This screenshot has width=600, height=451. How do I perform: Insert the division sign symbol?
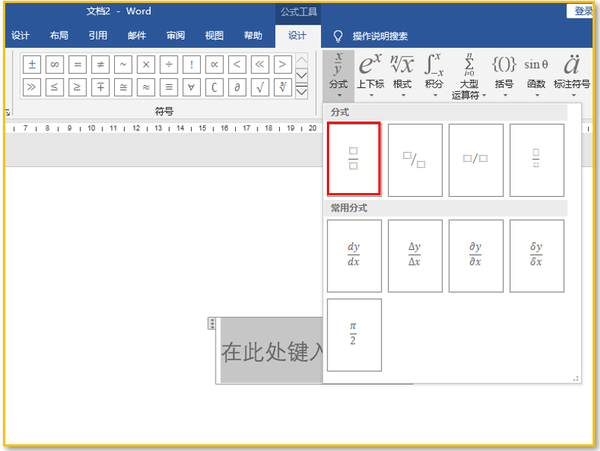169,64
